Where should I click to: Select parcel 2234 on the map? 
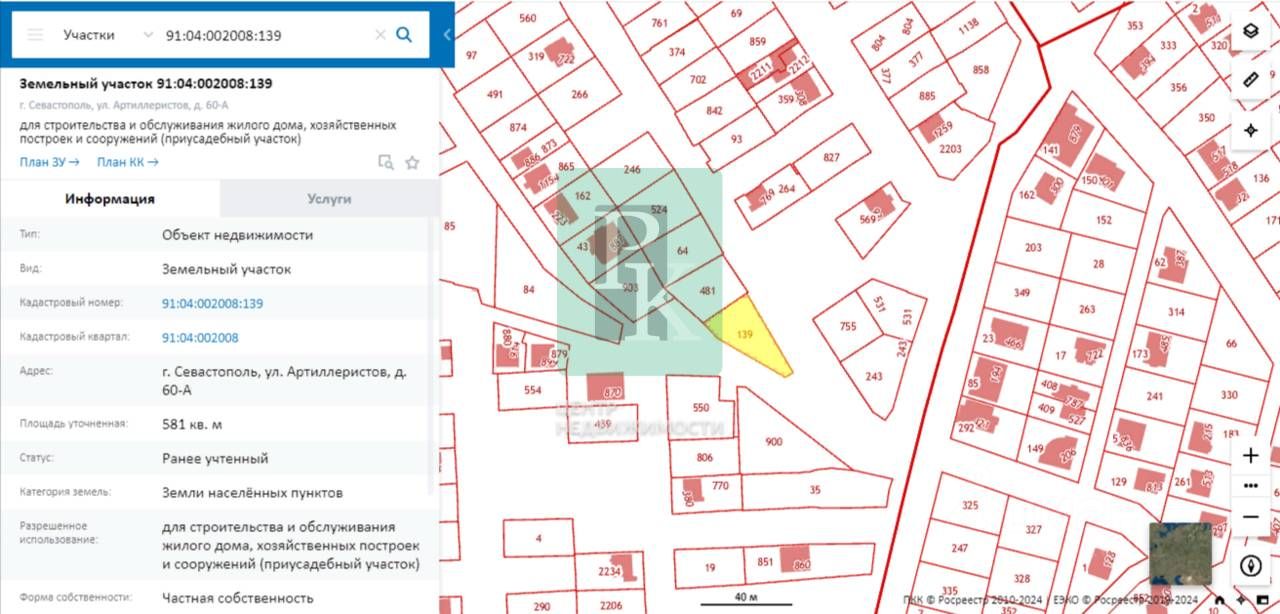pyautogui.click(x=610, y=571)
